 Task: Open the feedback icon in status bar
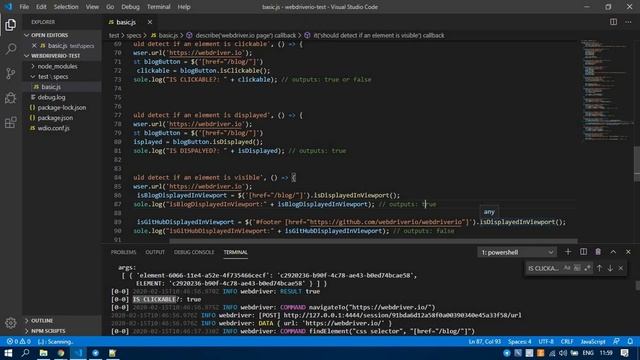pos(616,341)
